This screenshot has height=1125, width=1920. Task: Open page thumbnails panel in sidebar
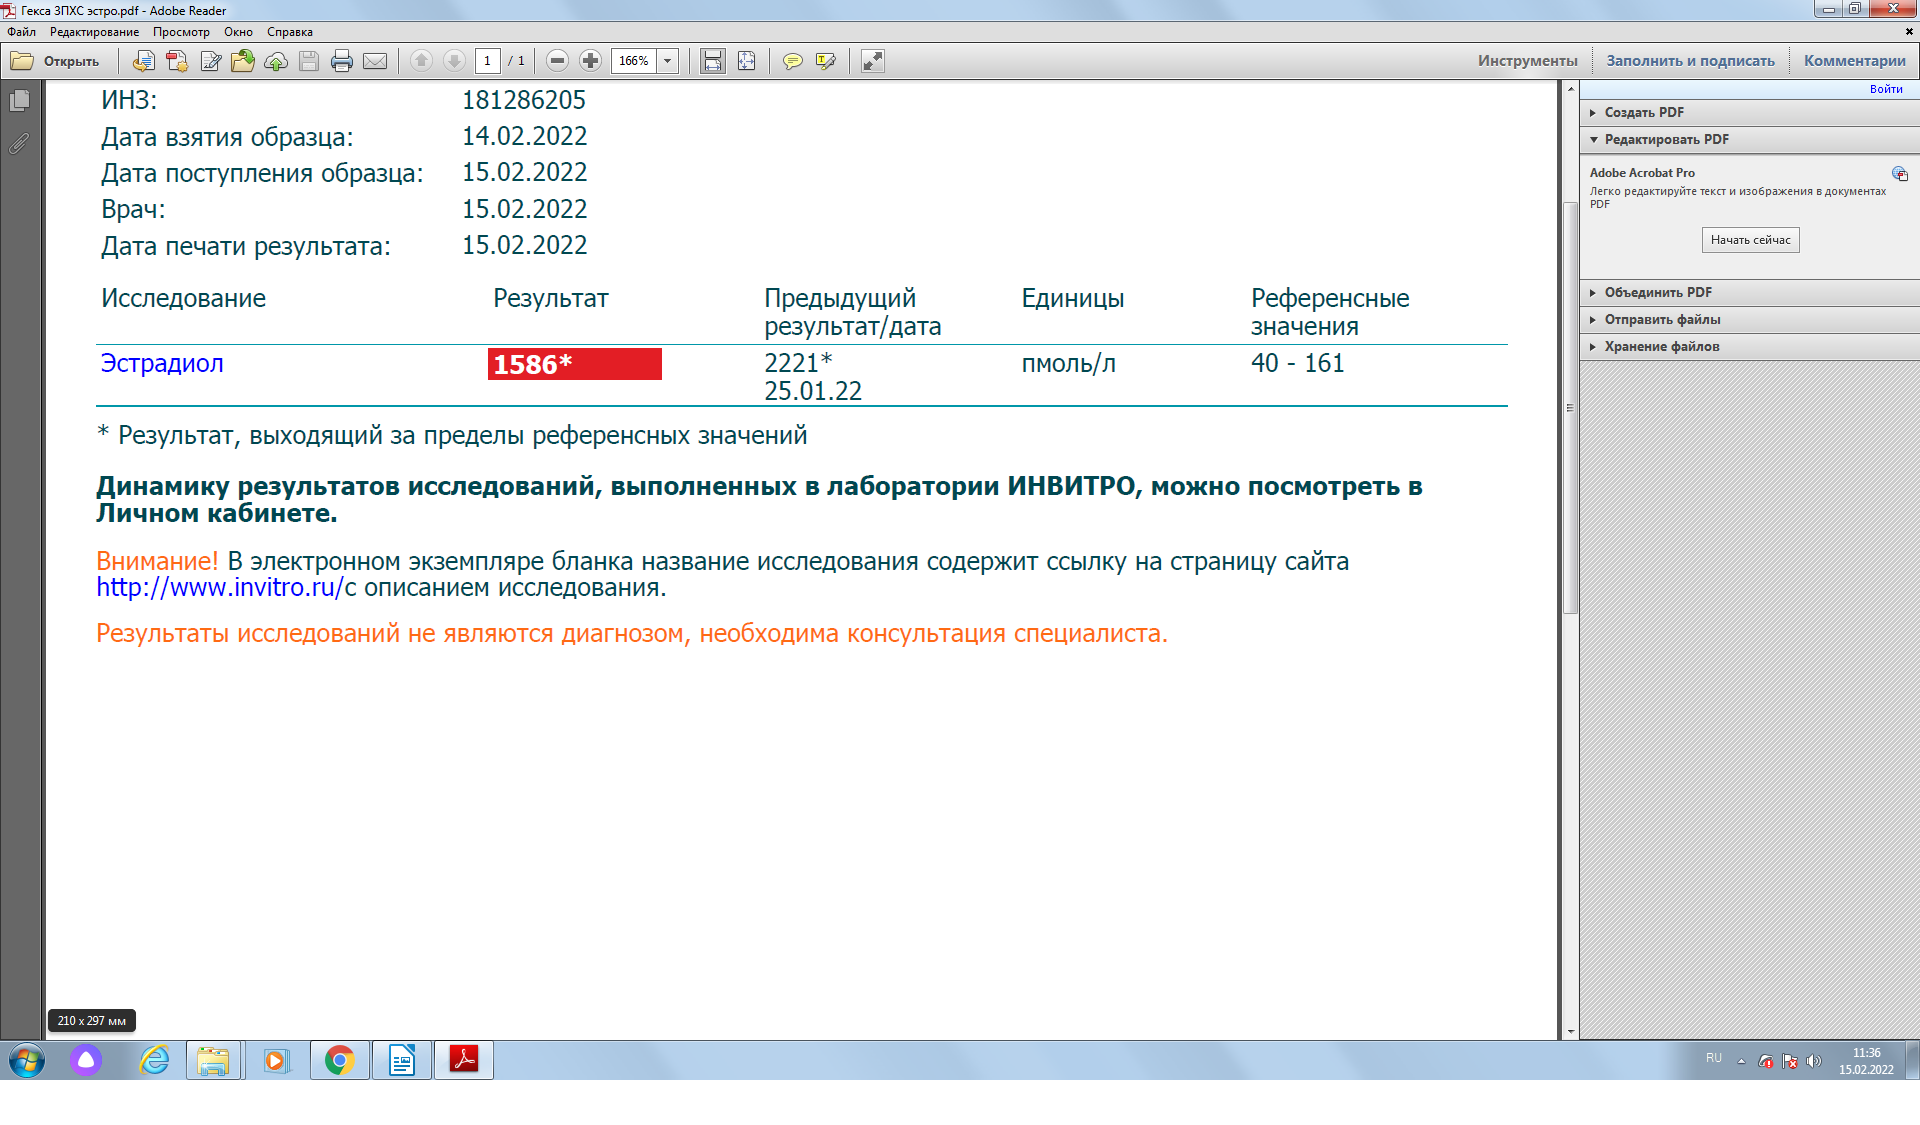pyautogui.click(x=19, y=101)
